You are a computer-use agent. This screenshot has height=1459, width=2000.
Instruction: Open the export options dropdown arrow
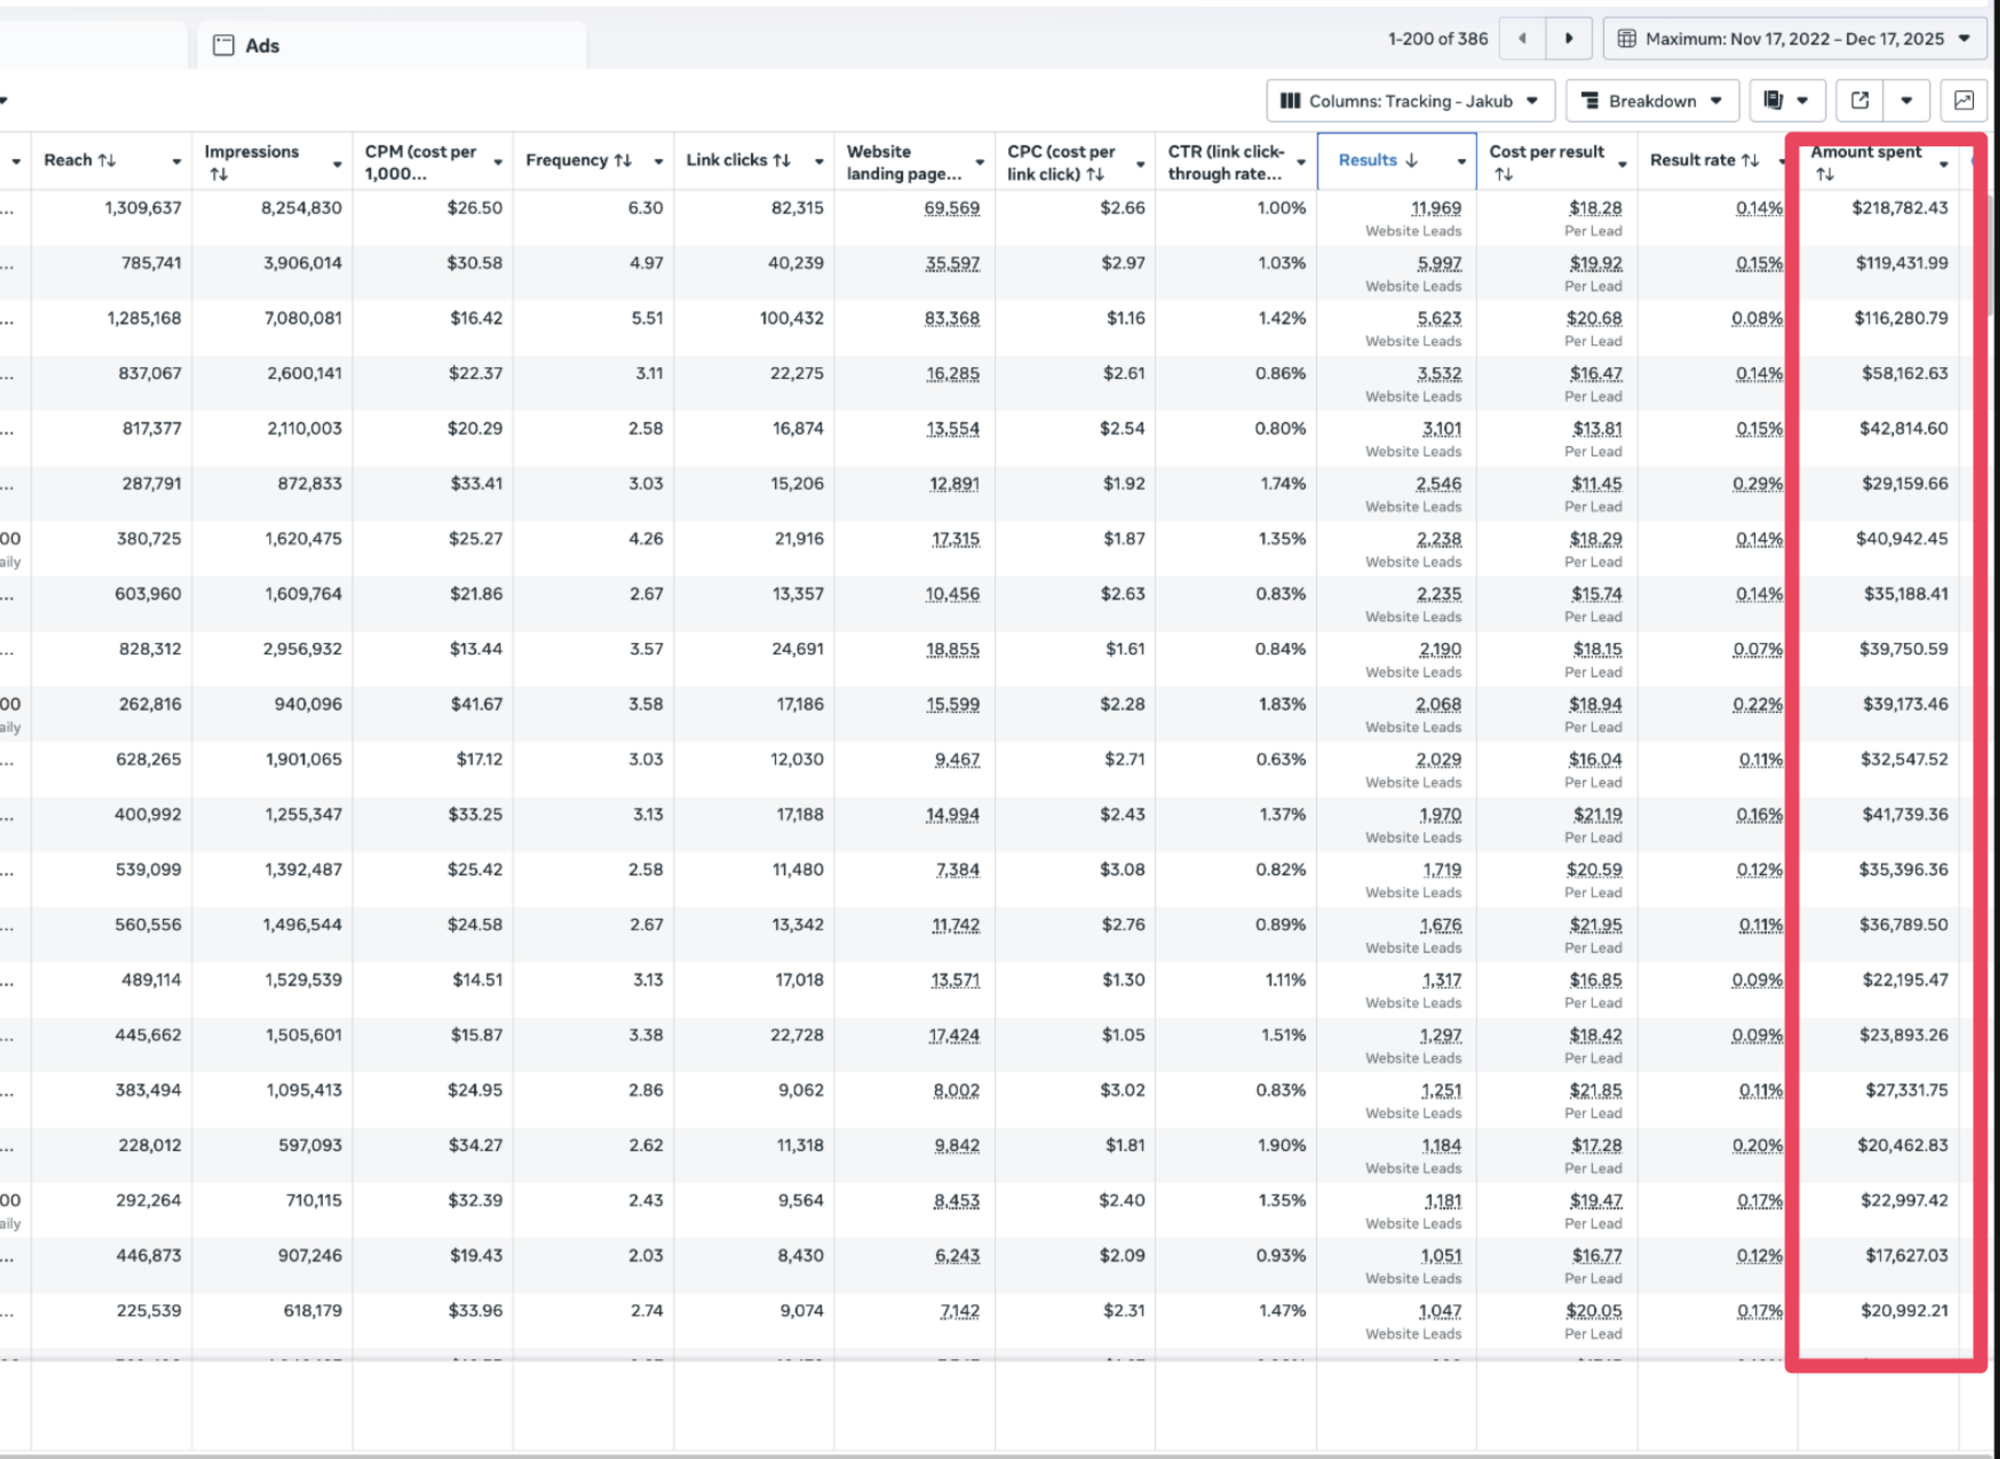(x=1906, y=101)
